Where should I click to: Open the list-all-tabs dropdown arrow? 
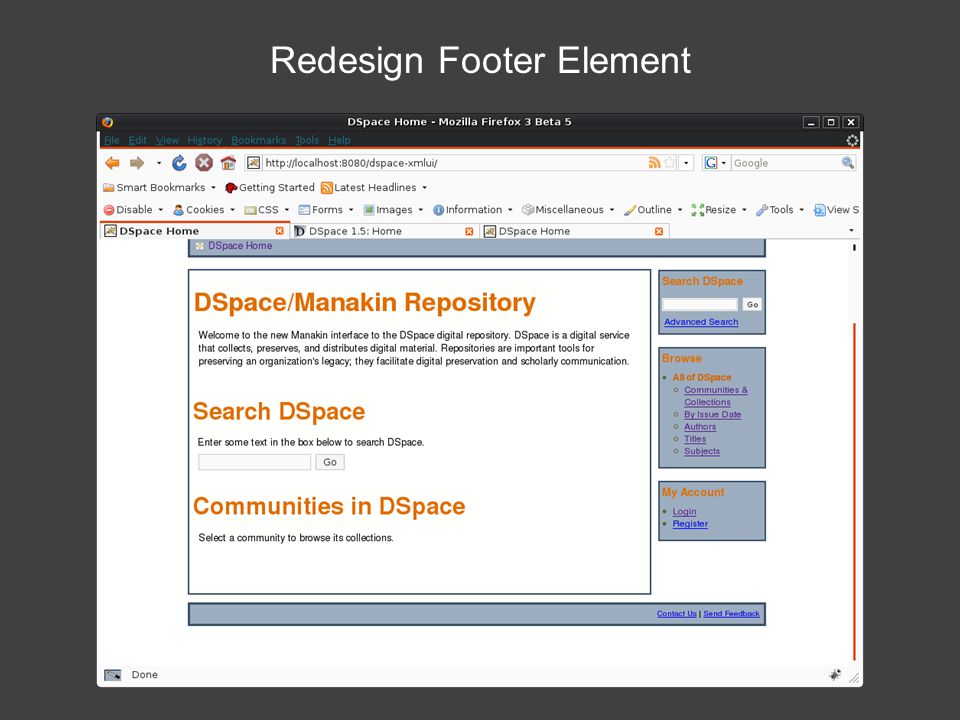[x=850, y=231]
